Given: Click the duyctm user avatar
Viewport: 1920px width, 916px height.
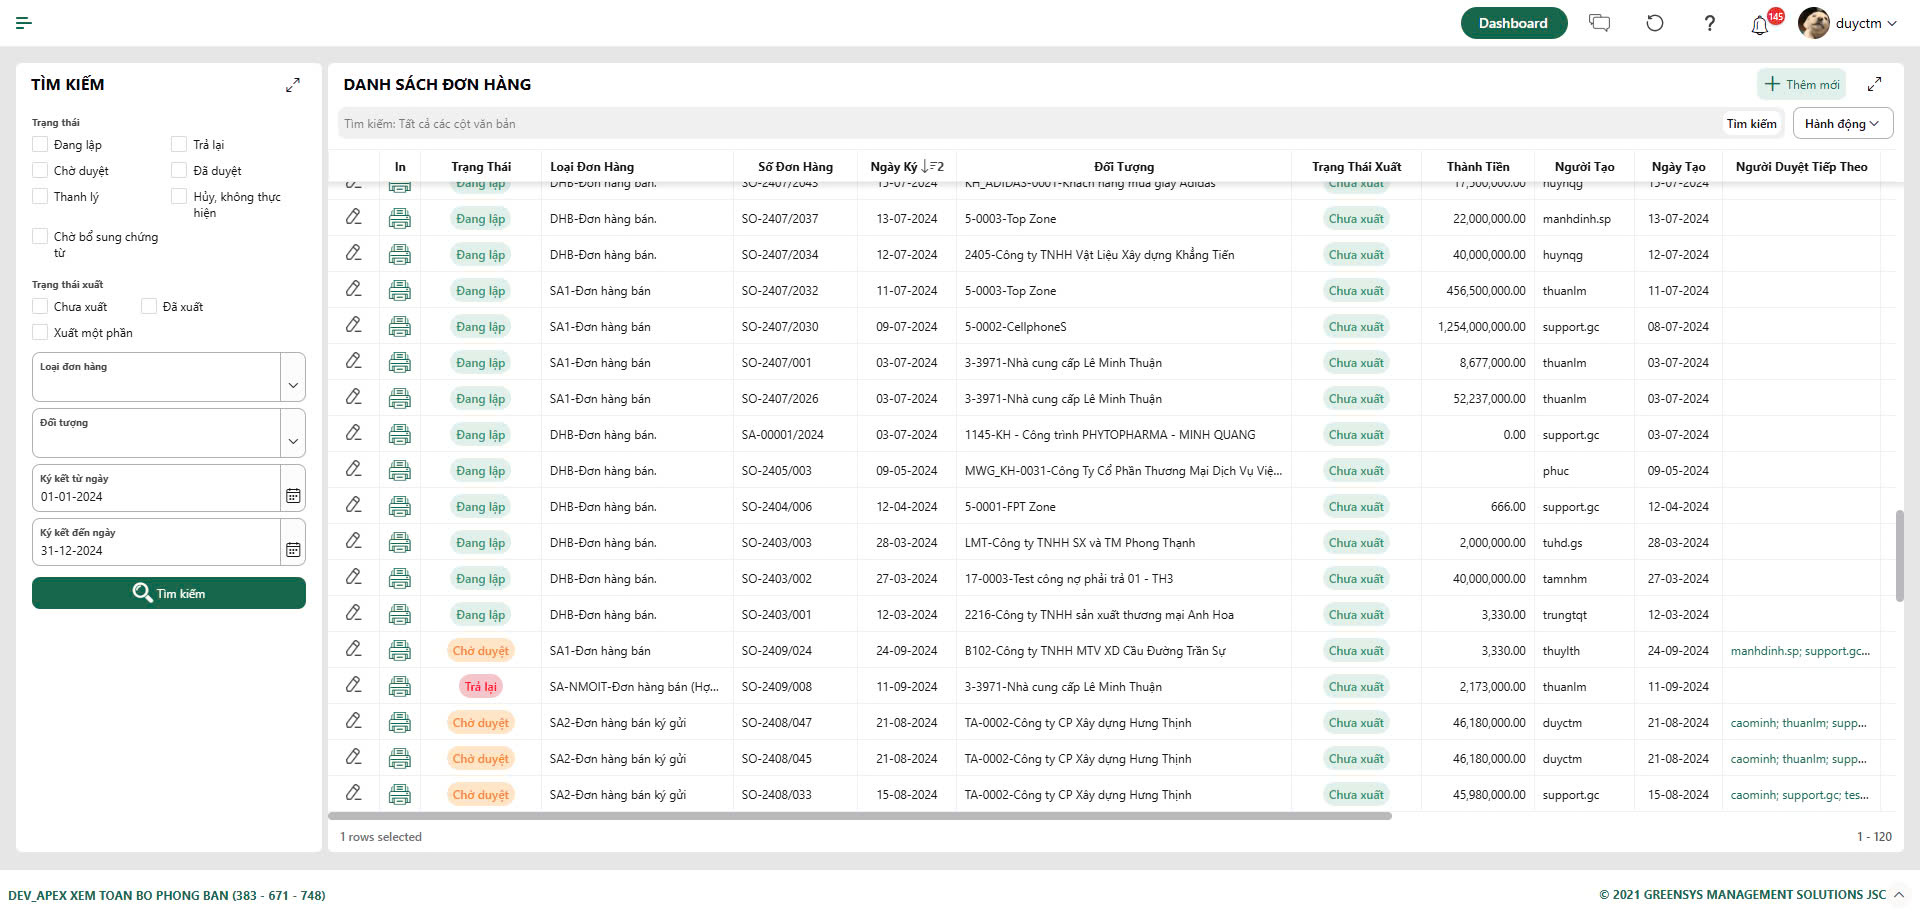Looking at the screenshot, I should coord(1814,23).
